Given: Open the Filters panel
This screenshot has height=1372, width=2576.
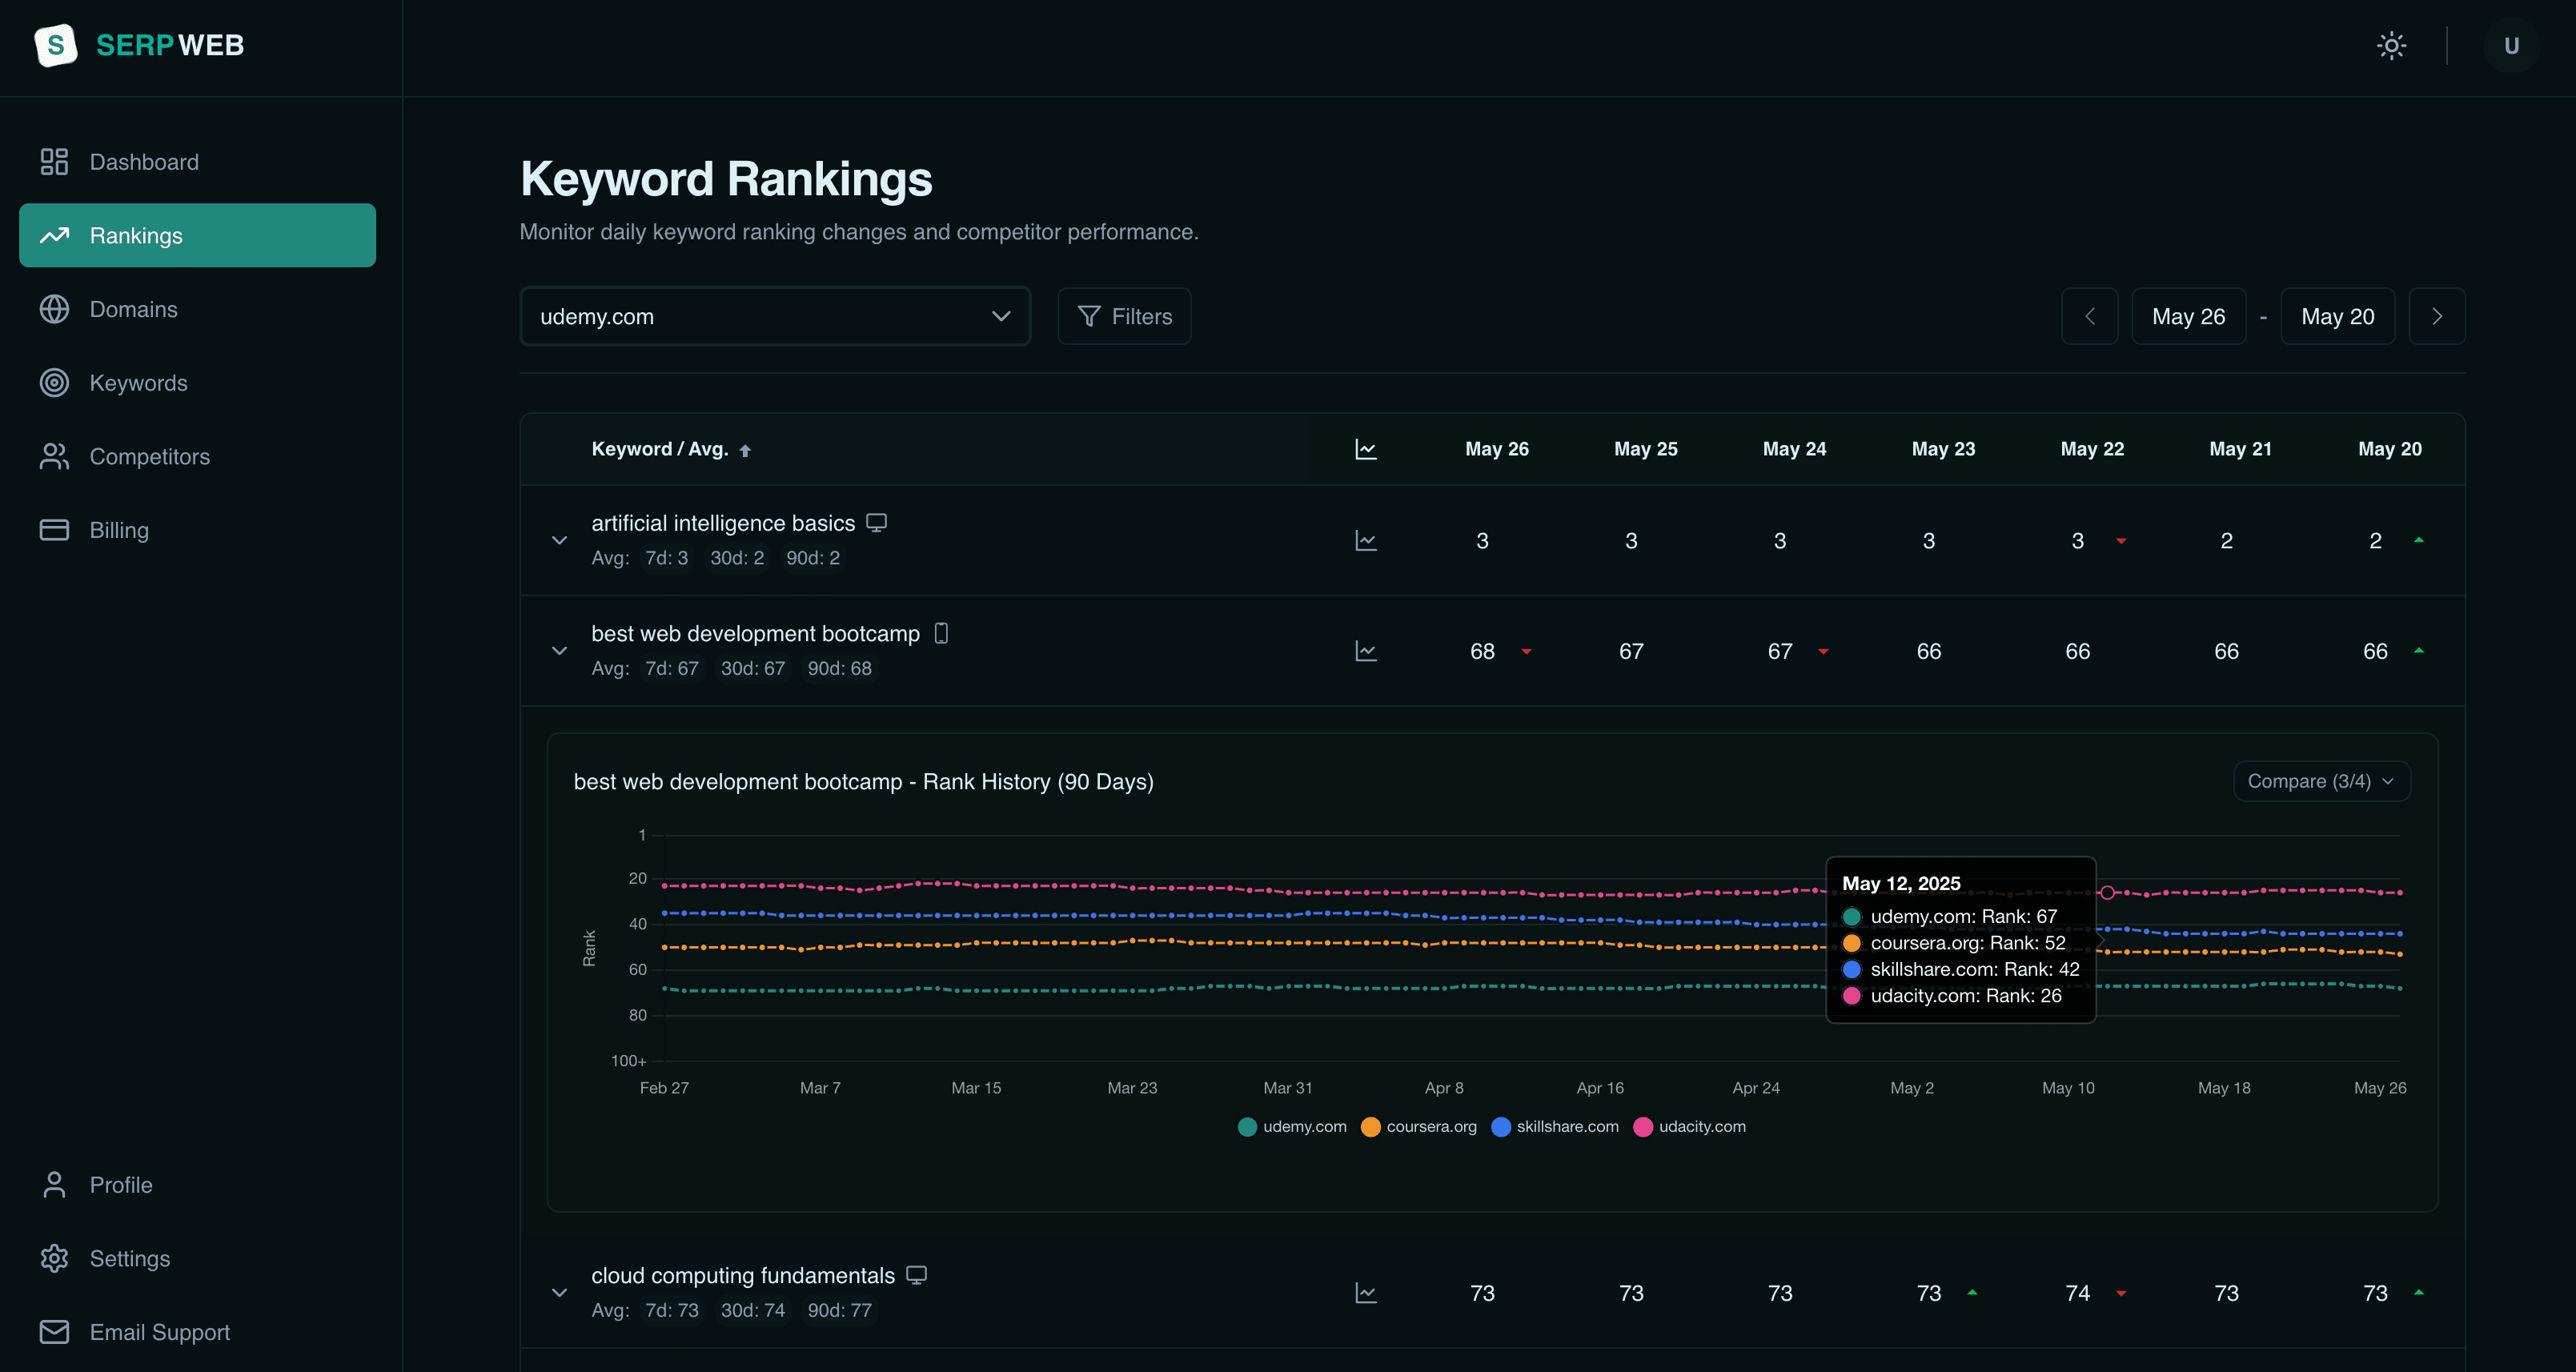Looking at the screenshot, I should [x=1124, y=317].
